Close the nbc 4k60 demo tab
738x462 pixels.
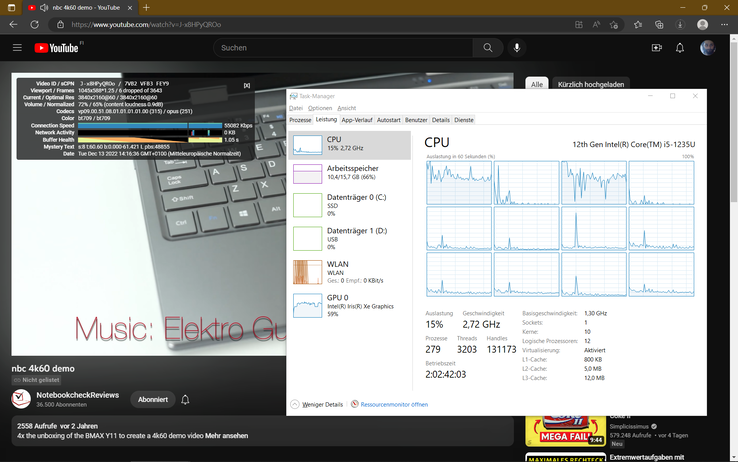click(130, 8)
